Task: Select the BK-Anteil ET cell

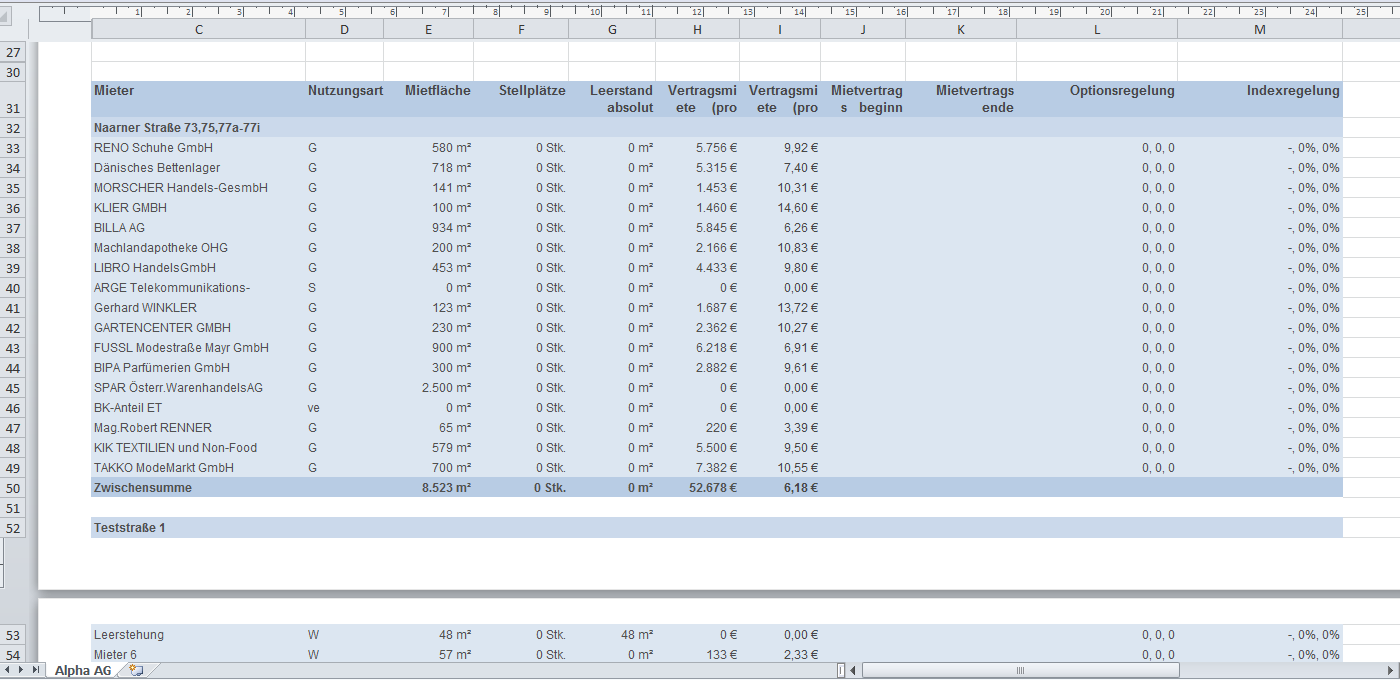Action: pos(198,408)
